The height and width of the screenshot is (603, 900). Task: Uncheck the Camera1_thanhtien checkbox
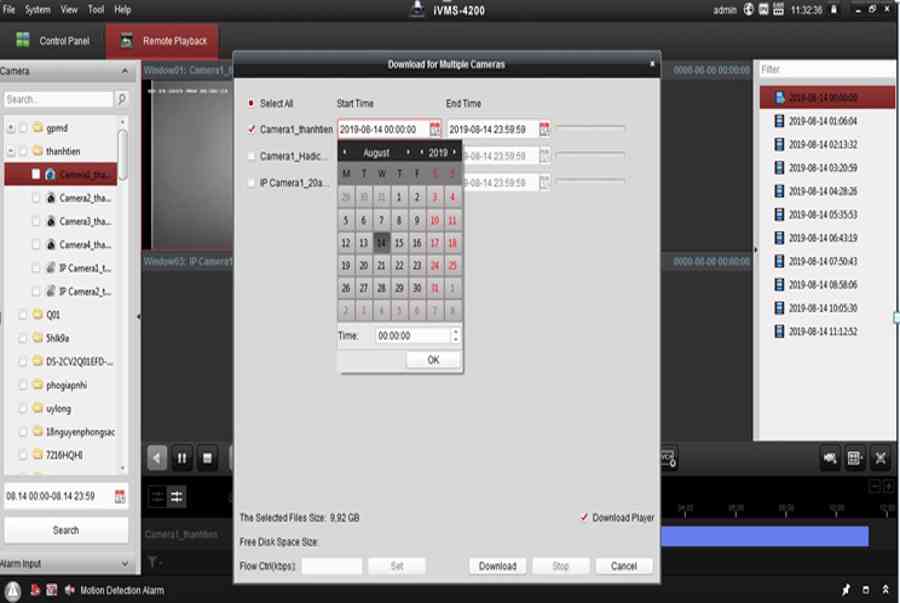[251, 129]
